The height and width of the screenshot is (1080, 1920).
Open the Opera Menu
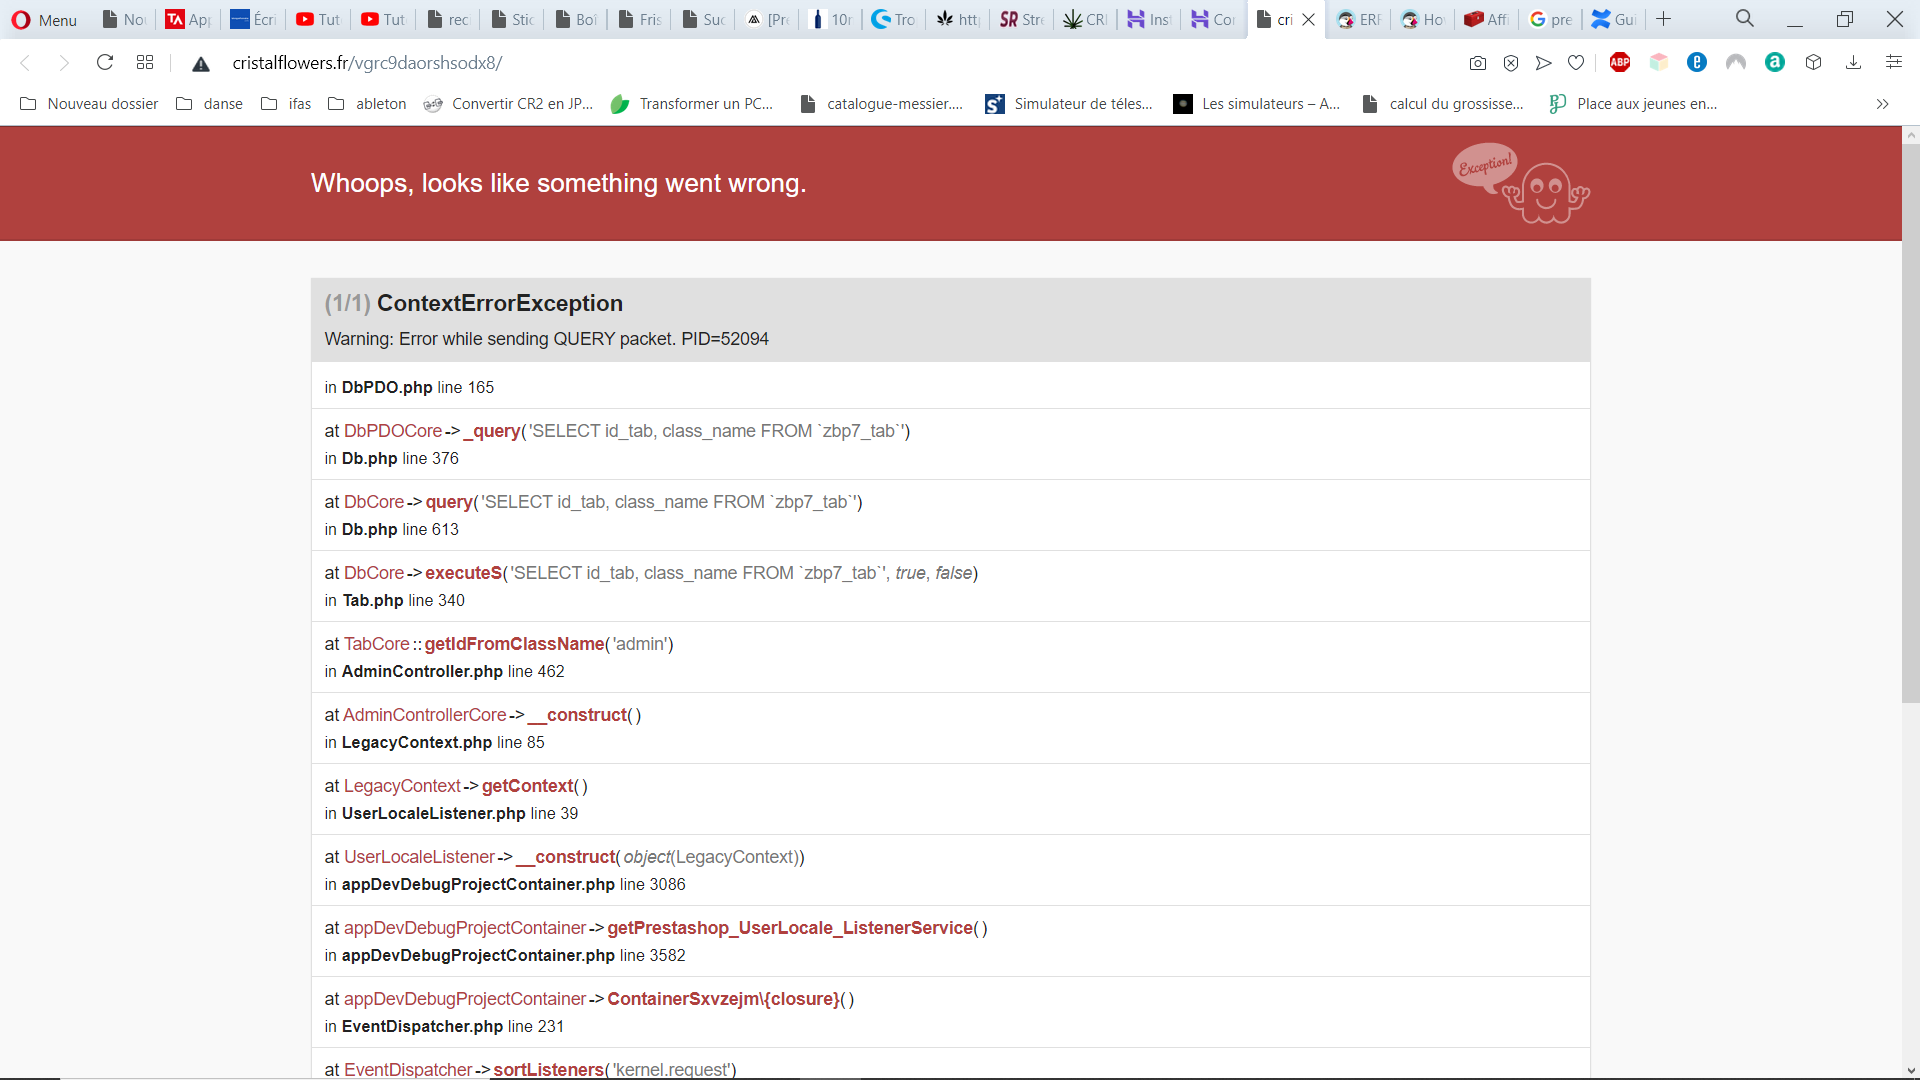pos(44,19)
